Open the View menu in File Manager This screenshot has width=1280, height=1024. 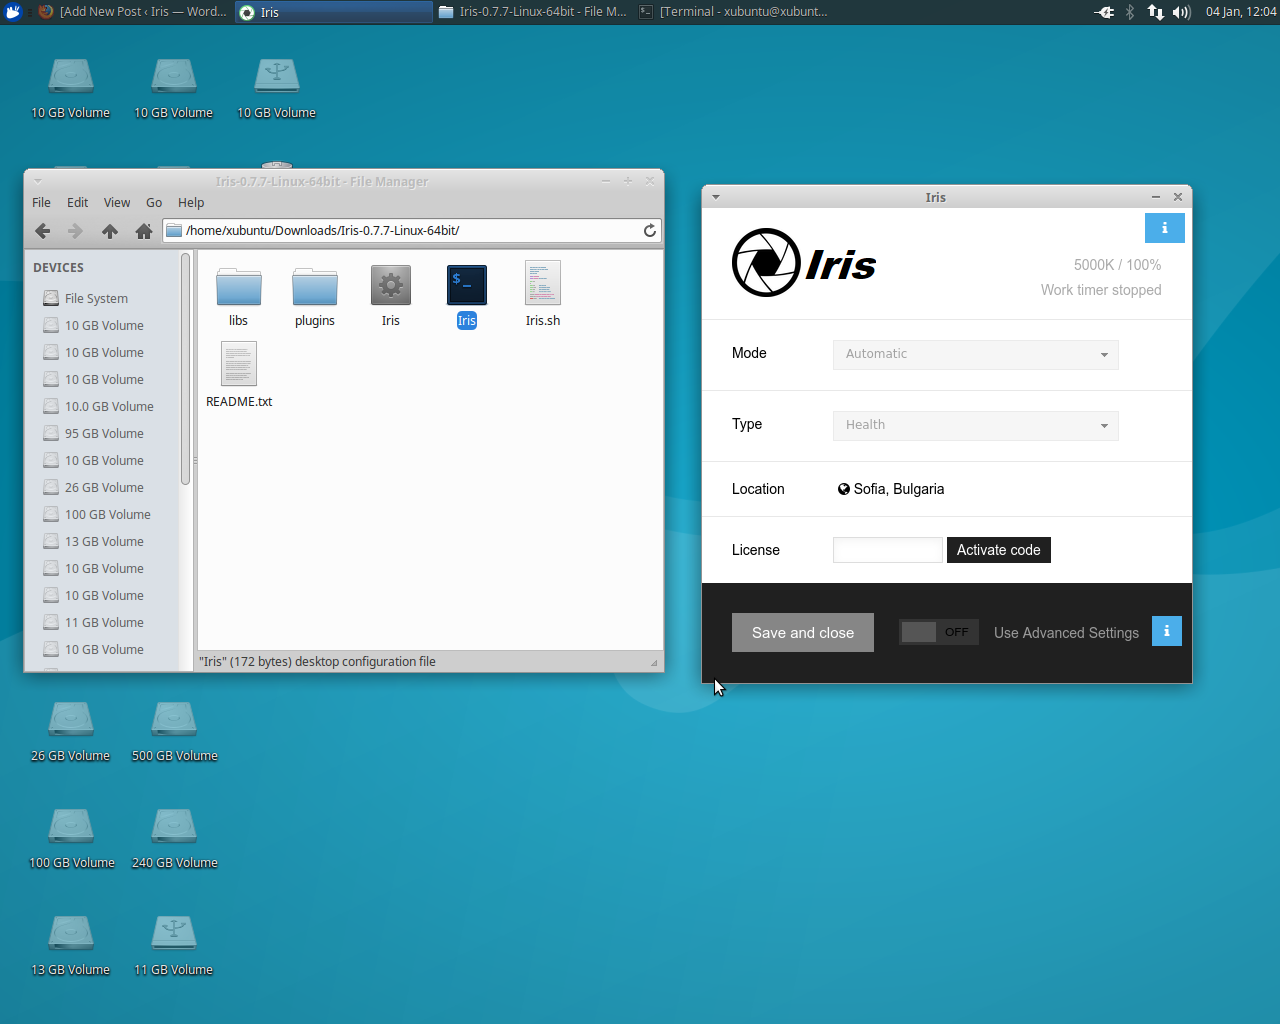click(x=117, y=202)
